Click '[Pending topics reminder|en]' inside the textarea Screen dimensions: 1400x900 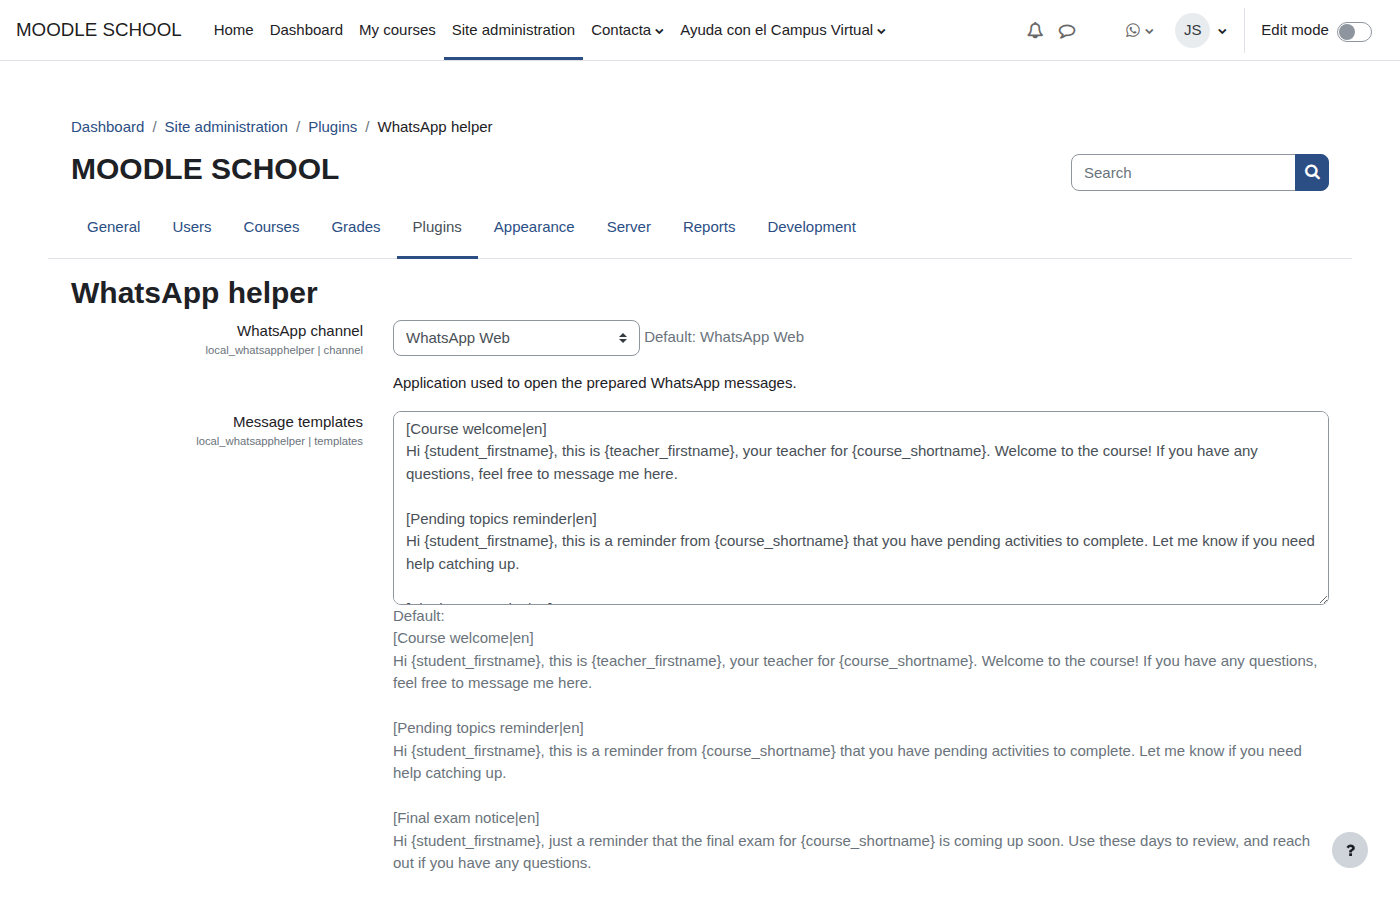501,519
